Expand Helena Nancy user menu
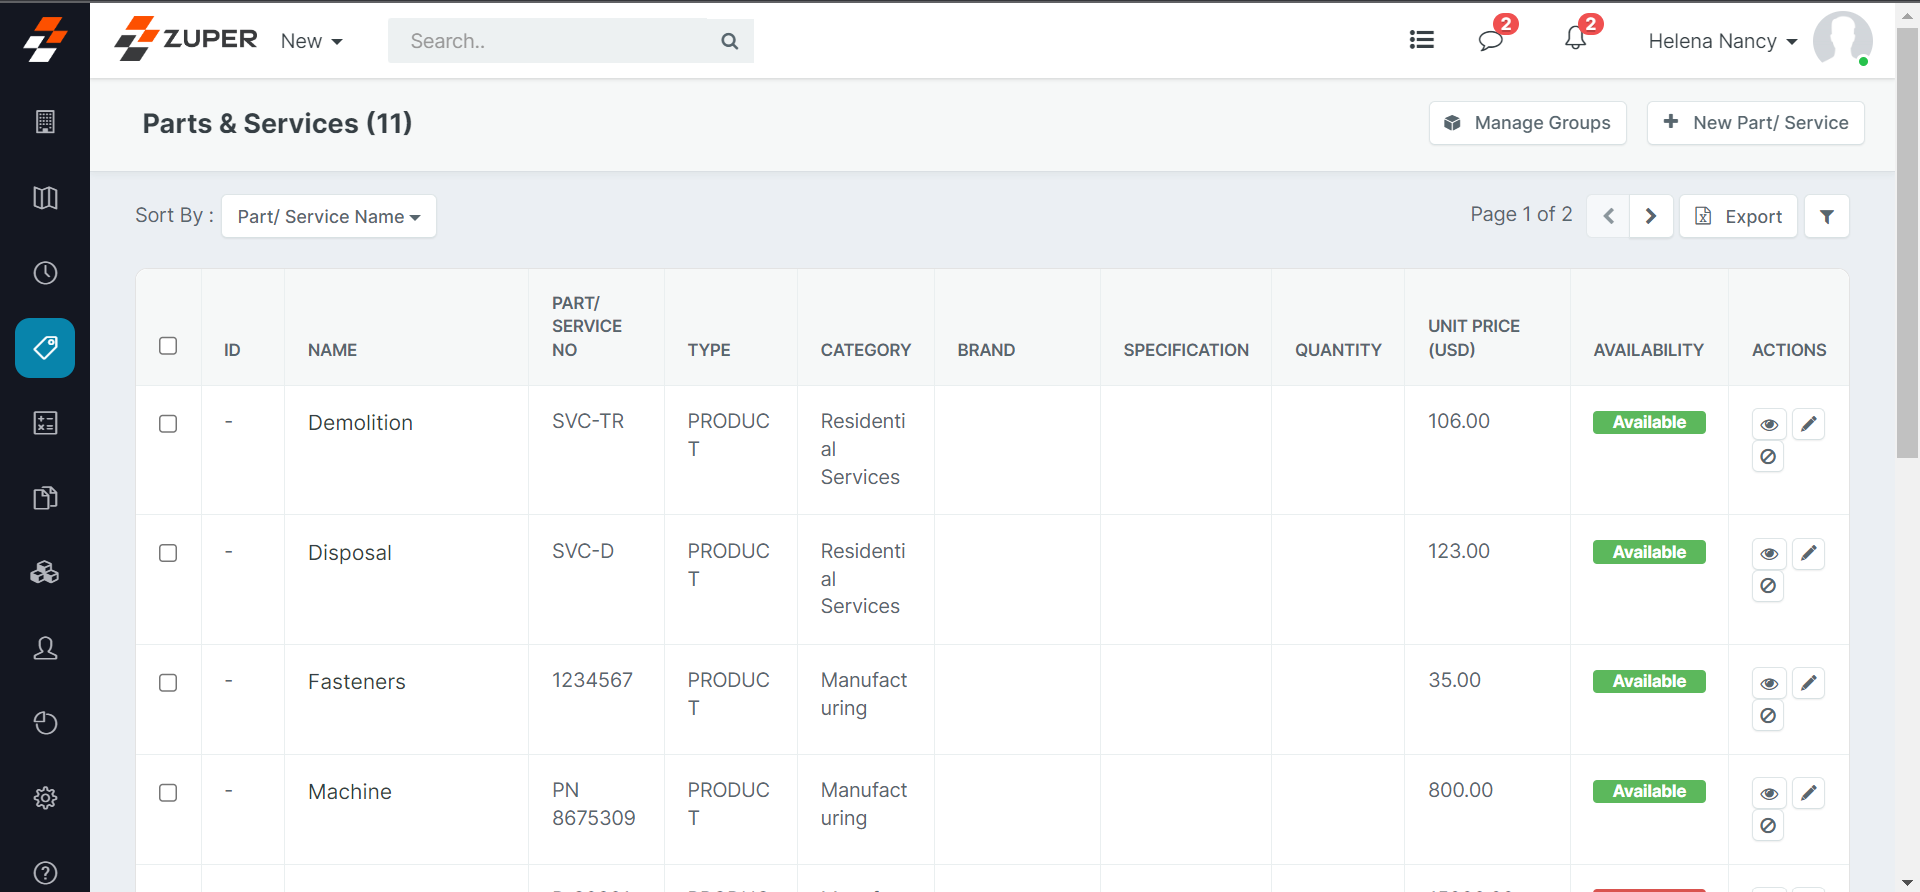This screenshot has width=1920, height=892. [1722, 41]
